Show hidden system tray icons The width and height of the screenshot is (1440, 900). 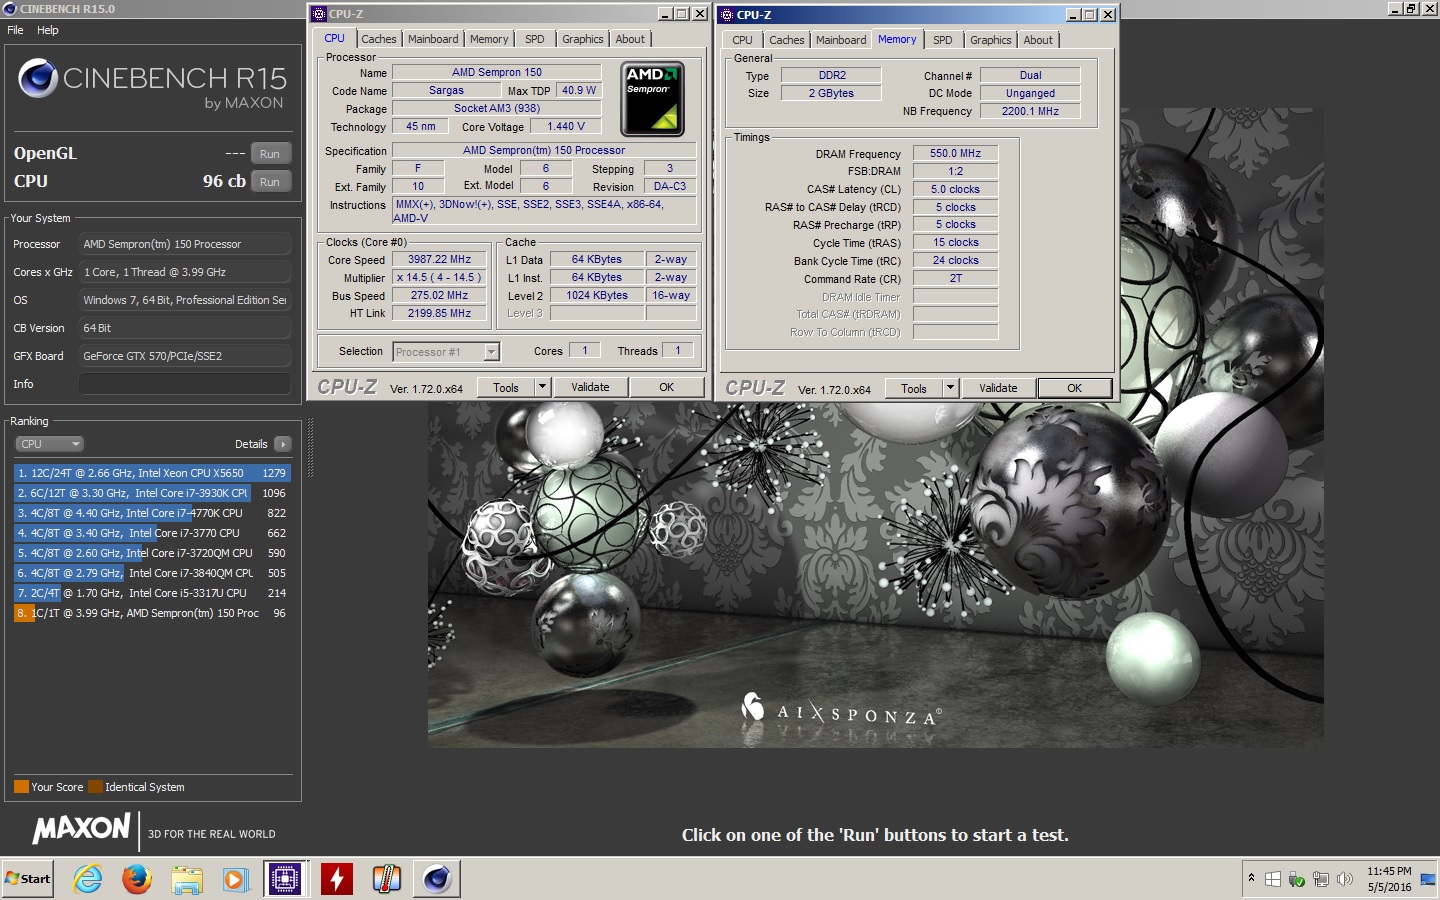tap(1251, 878)
